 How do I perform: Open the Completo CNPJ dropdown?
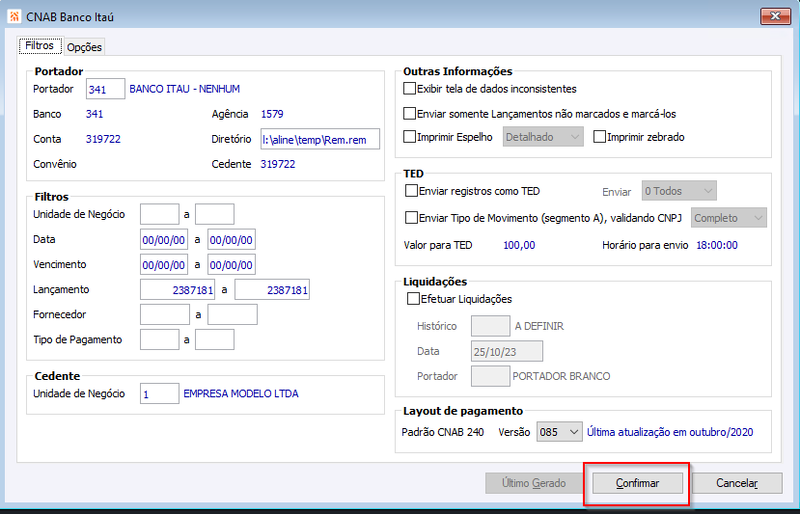729,218
